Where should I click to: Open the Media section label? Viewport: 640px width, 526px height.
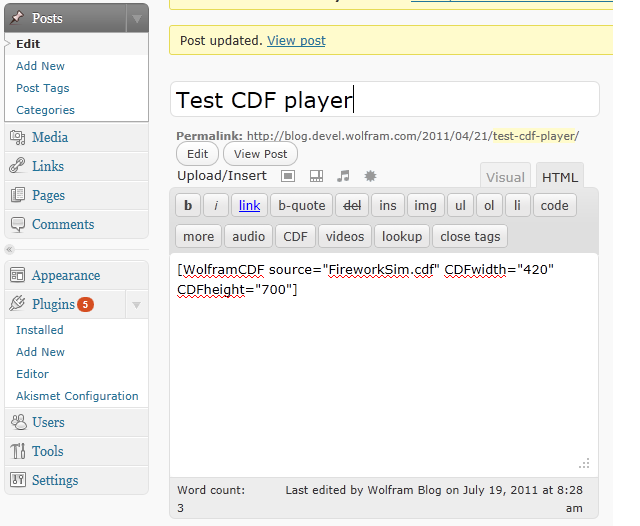50,137
